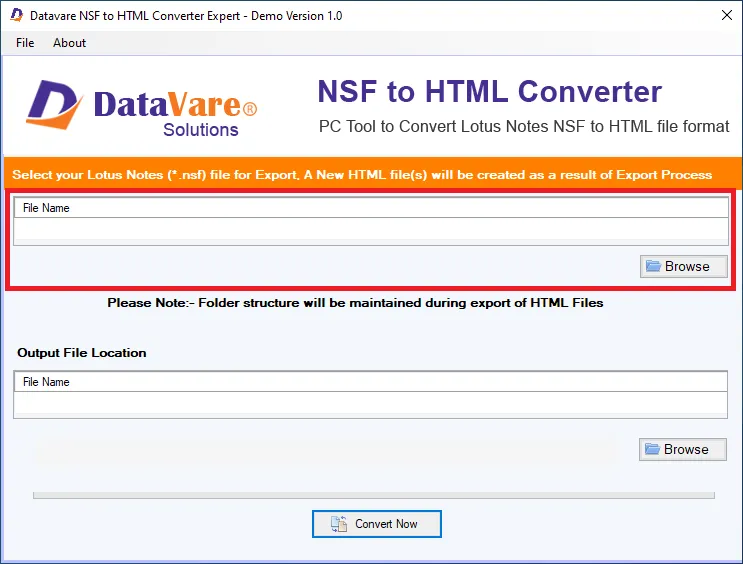This screenshot has width=743, height=564.
Task: Click the empty output file location row
Action: pos(371,403)
